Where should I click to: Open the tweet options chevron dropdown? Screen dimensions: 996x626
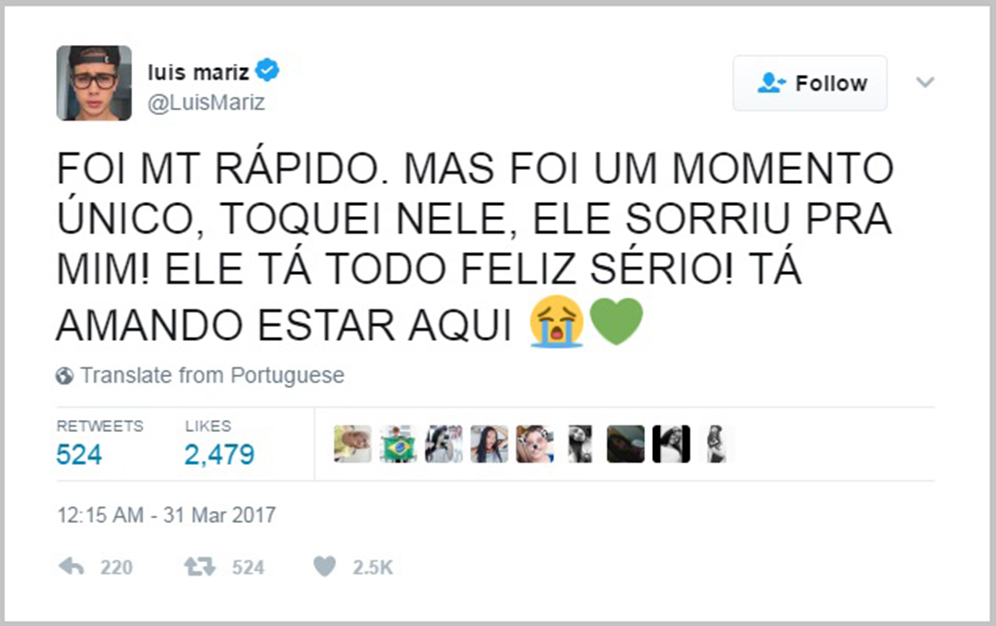pyautogui.click(x=925, y=83)
